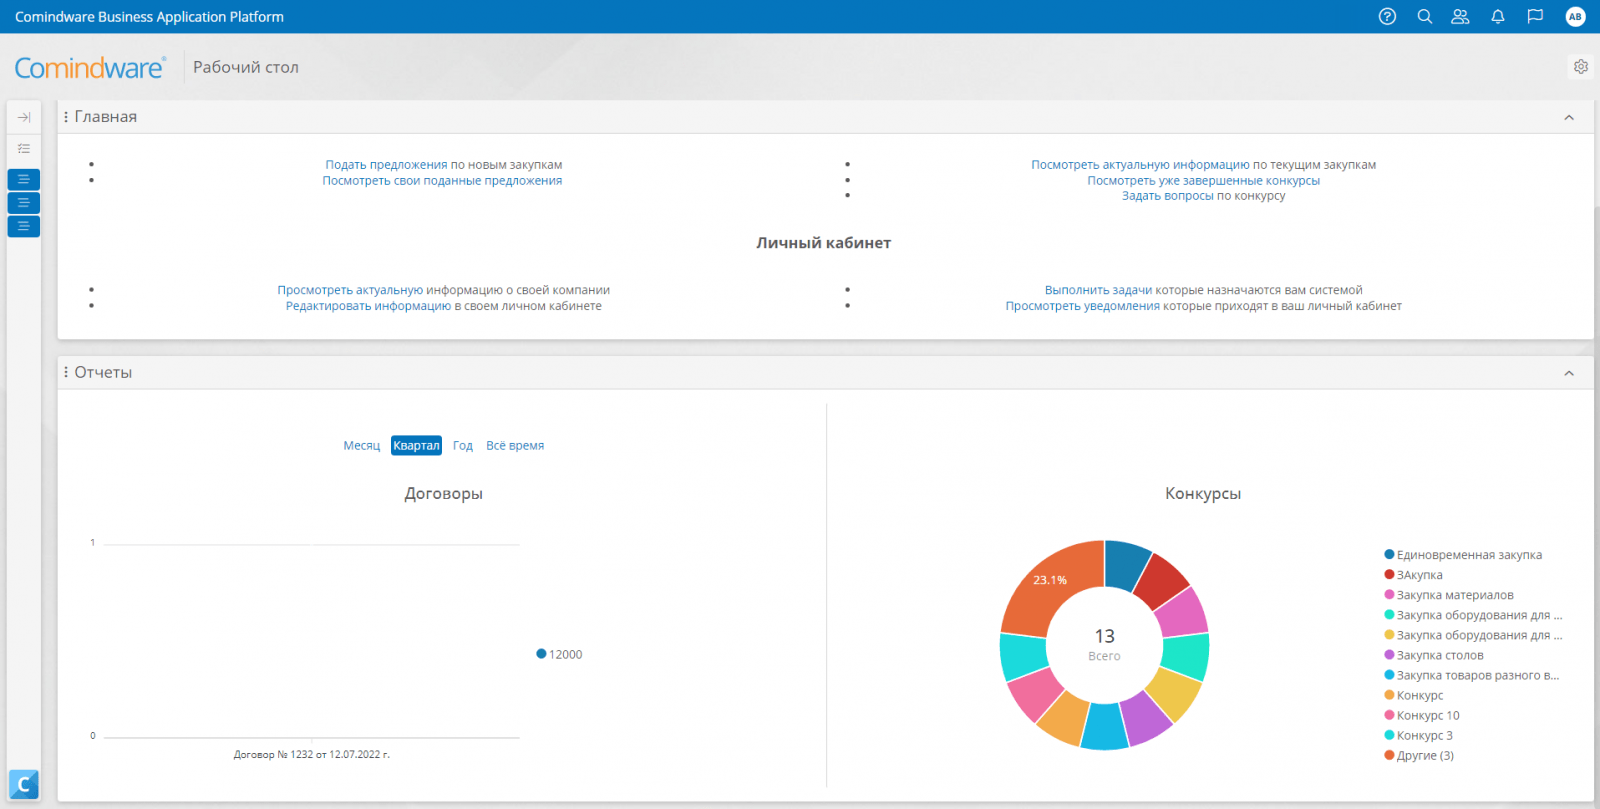Expand the Другие (3) legend group

point(1424,755)
